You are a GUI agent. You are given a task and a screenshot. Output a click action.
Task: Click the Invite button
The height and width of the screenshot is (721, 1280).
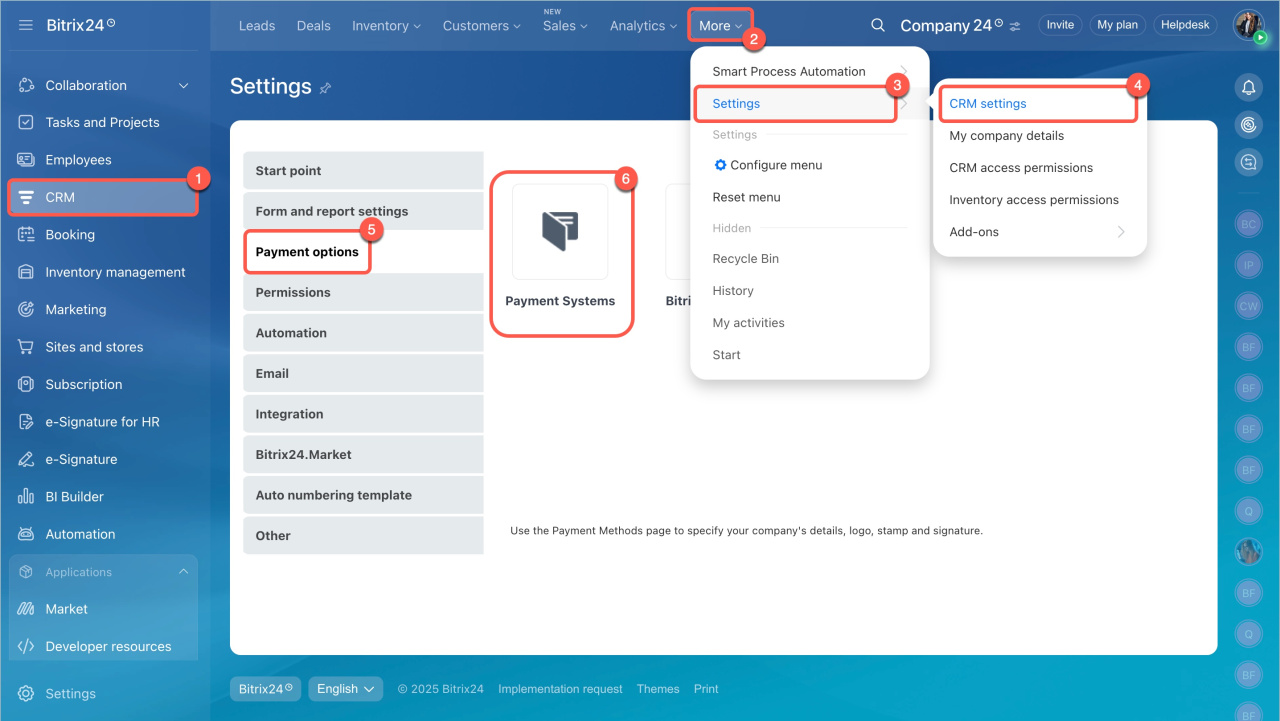[1060, 25]
